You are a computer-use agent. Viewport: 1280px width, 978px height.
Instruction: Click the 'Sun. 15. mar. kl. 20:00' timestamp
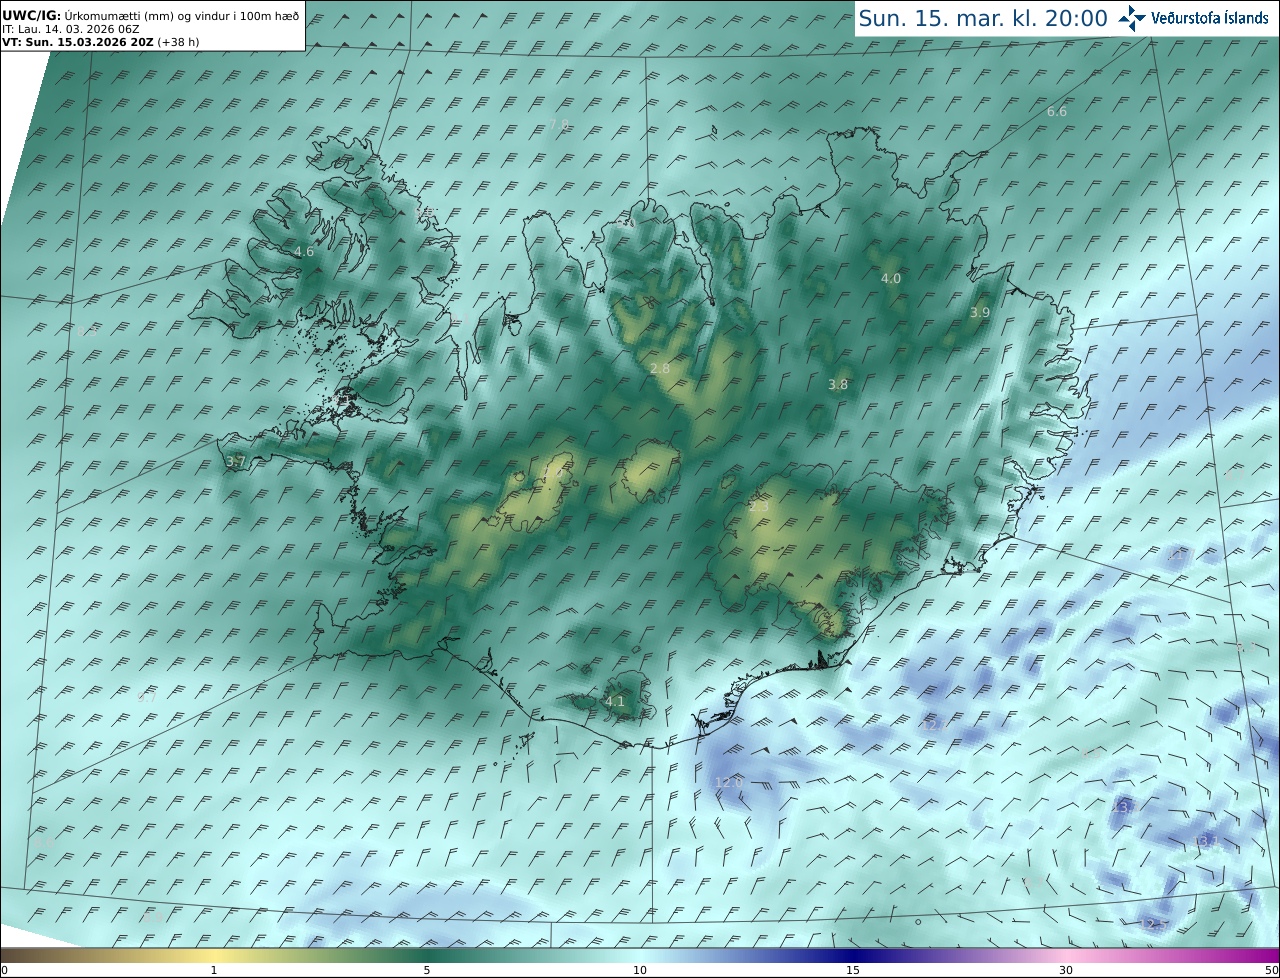[983, 18]
